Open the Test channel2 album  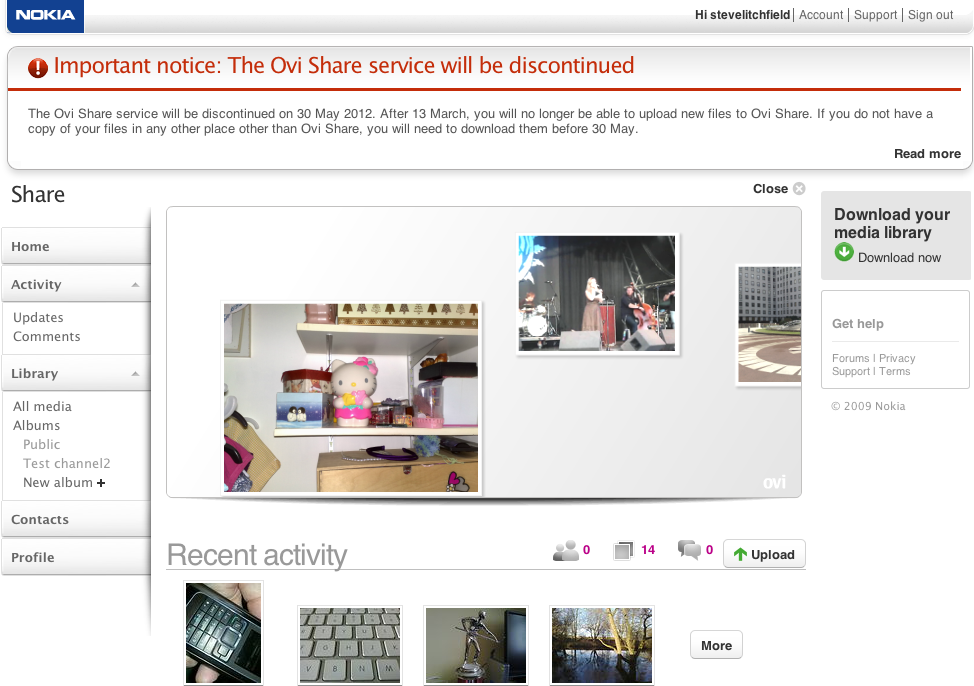point(66,464)
